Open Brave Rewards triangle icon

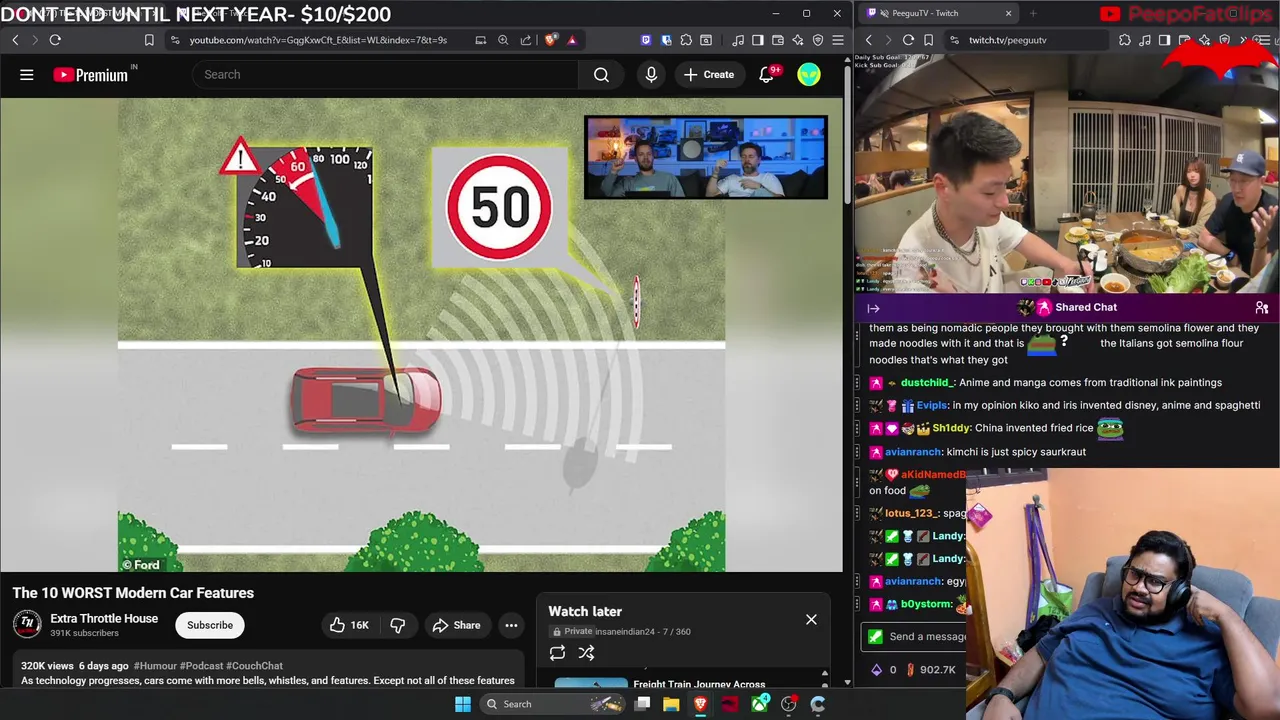[x=572, y=40]
